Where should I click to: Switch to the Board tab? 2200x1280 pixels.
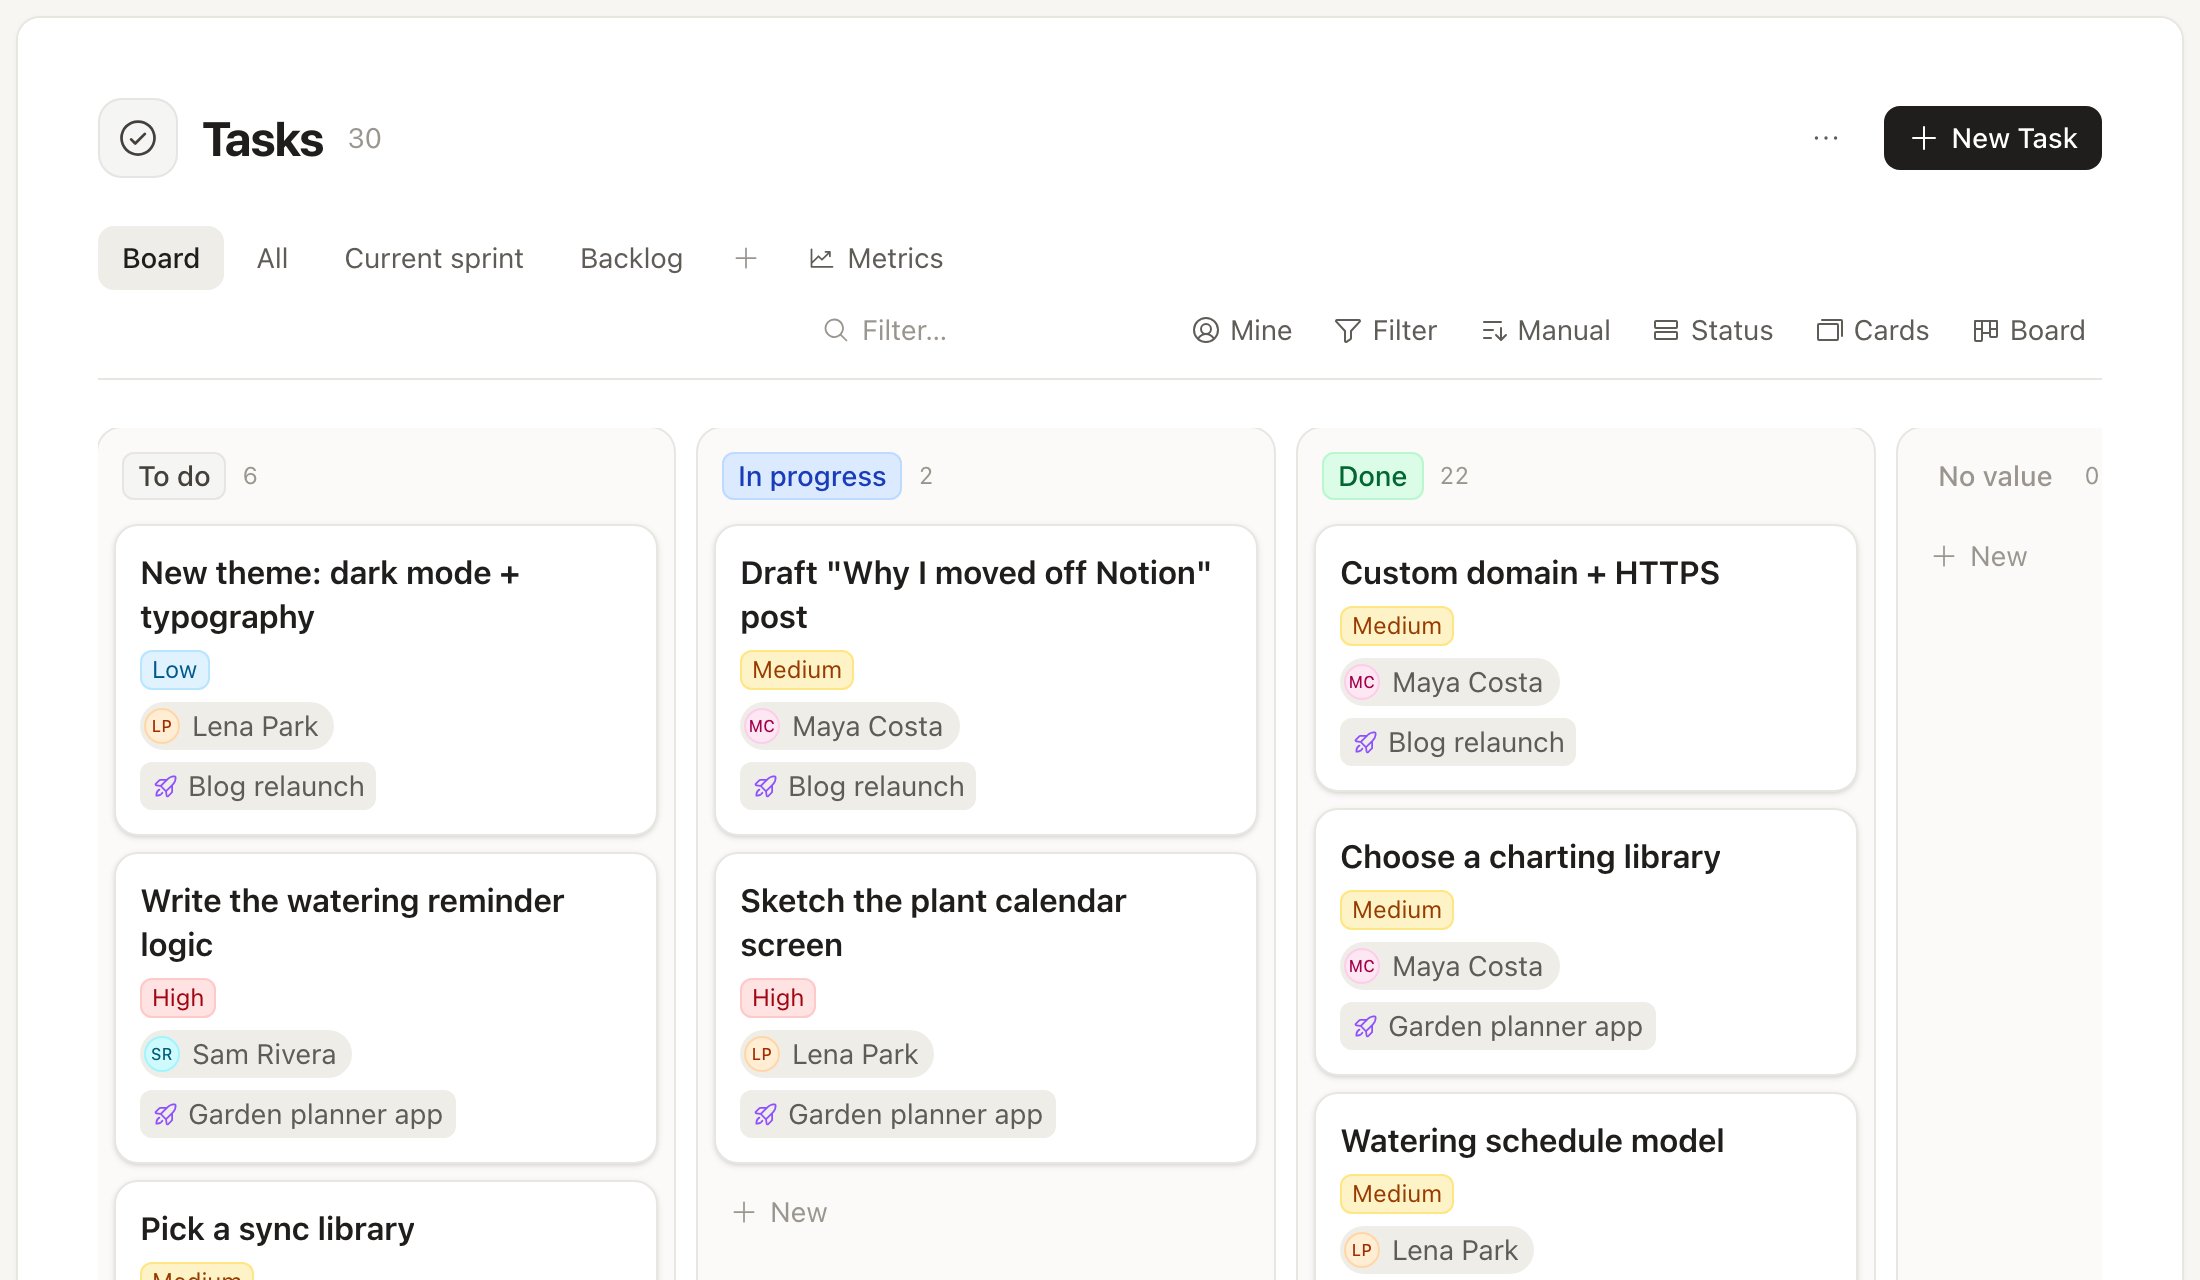tap(161, 258)
